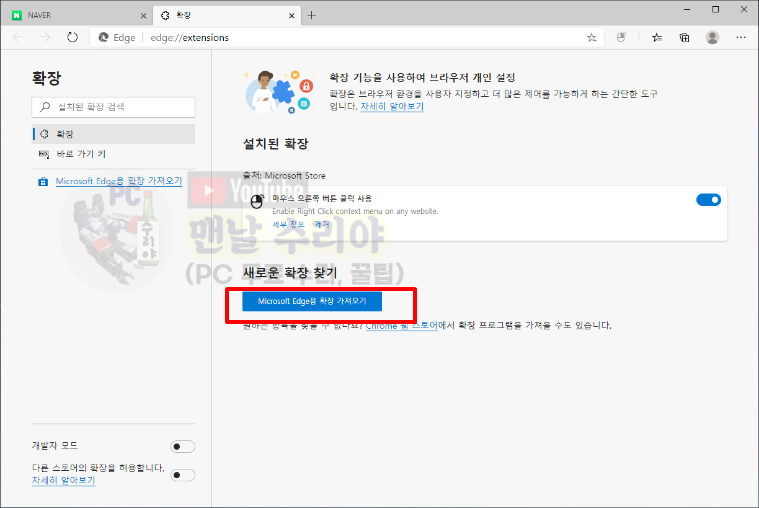Select 확장 in the sidebar
Image resolution: width=759 pixels, height=508 pixels.
114,134
